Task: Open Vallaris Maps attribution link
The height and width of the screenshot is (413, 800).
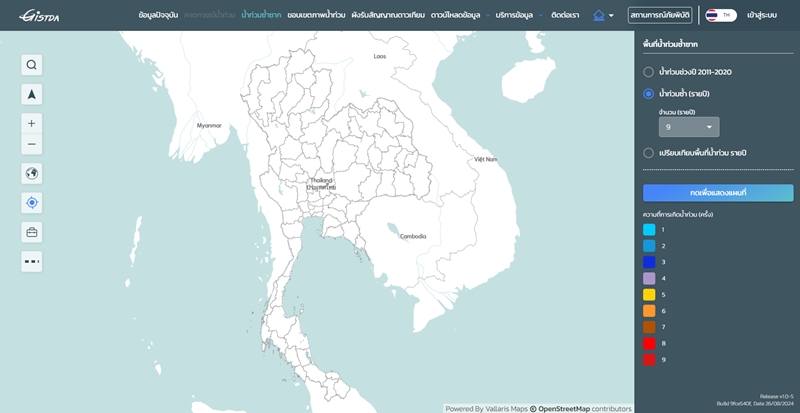Action: [507, 409]
